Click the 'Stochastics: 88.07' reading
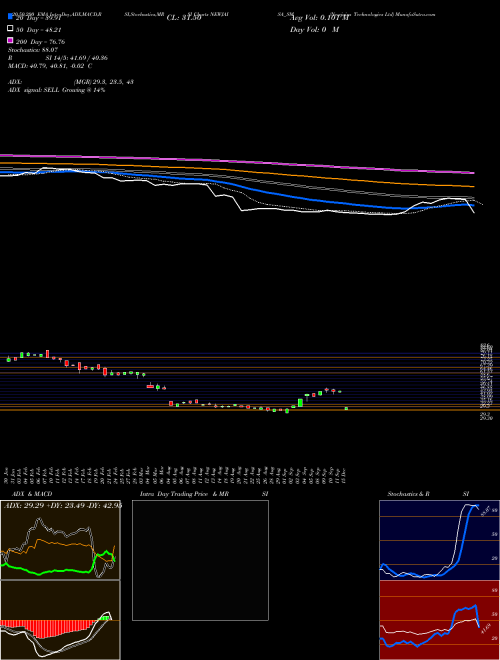 tap(33, 50)
